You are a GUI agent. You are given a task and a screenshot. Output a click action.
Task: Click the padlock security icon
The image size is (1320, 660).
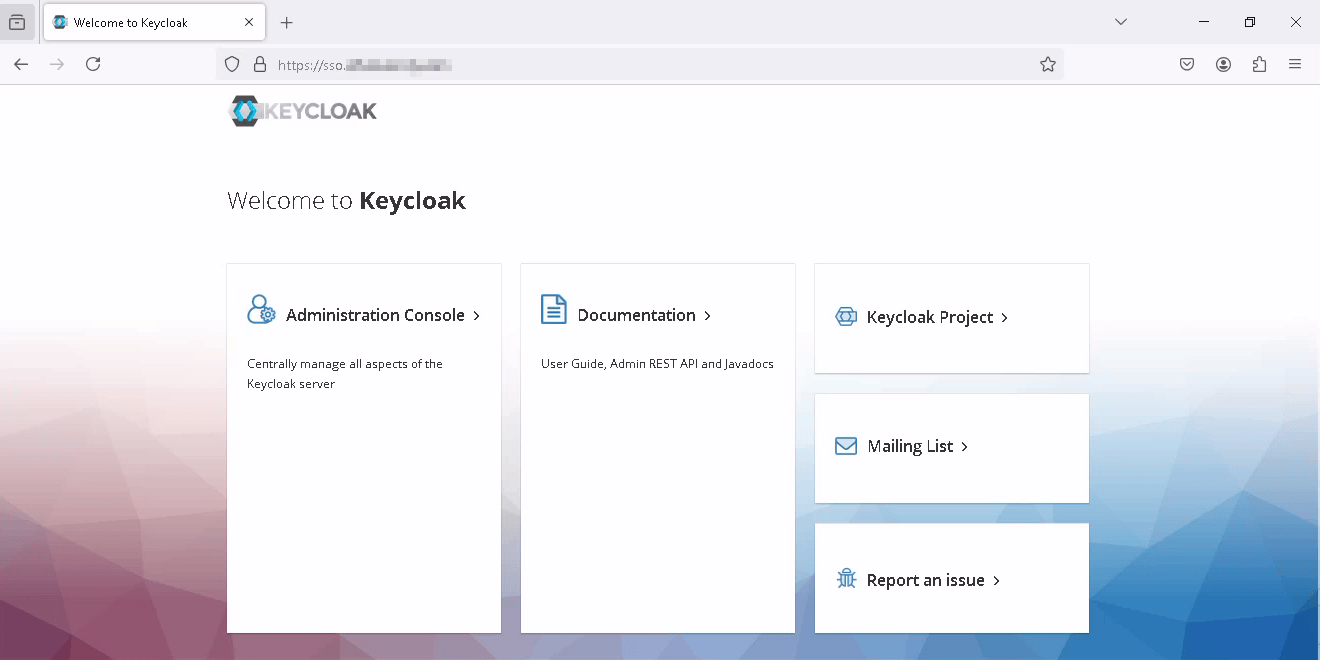pyautogui.click(x=259, y=63)
